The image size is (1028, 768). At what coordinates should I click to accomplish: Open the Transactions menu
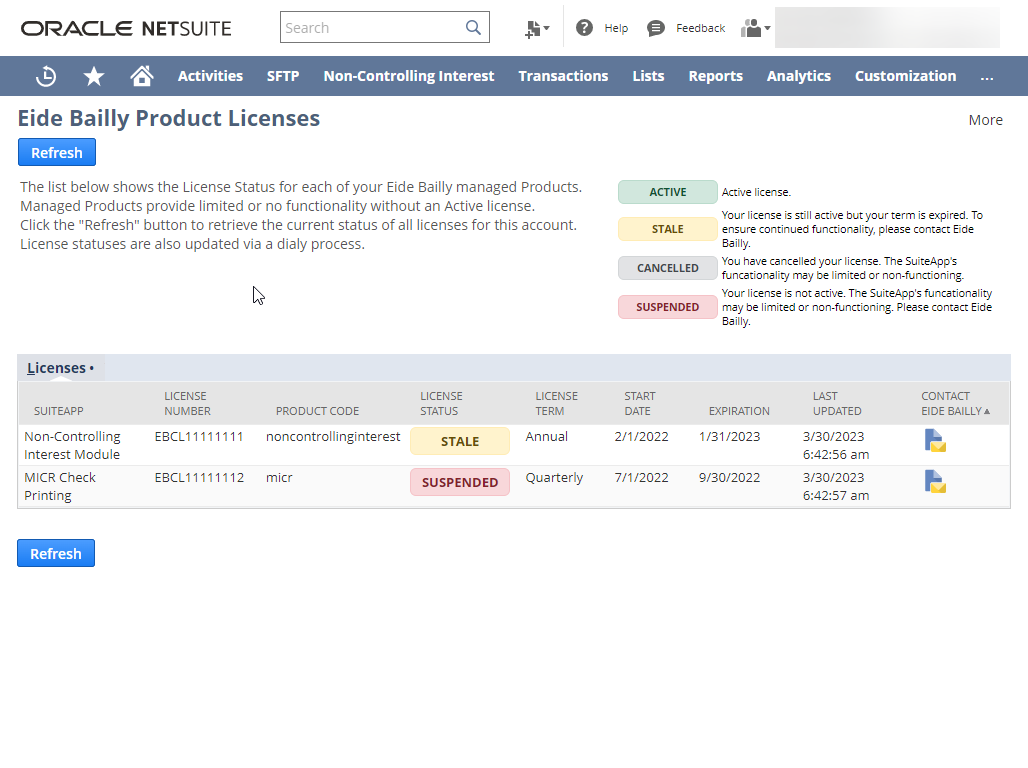563,76
